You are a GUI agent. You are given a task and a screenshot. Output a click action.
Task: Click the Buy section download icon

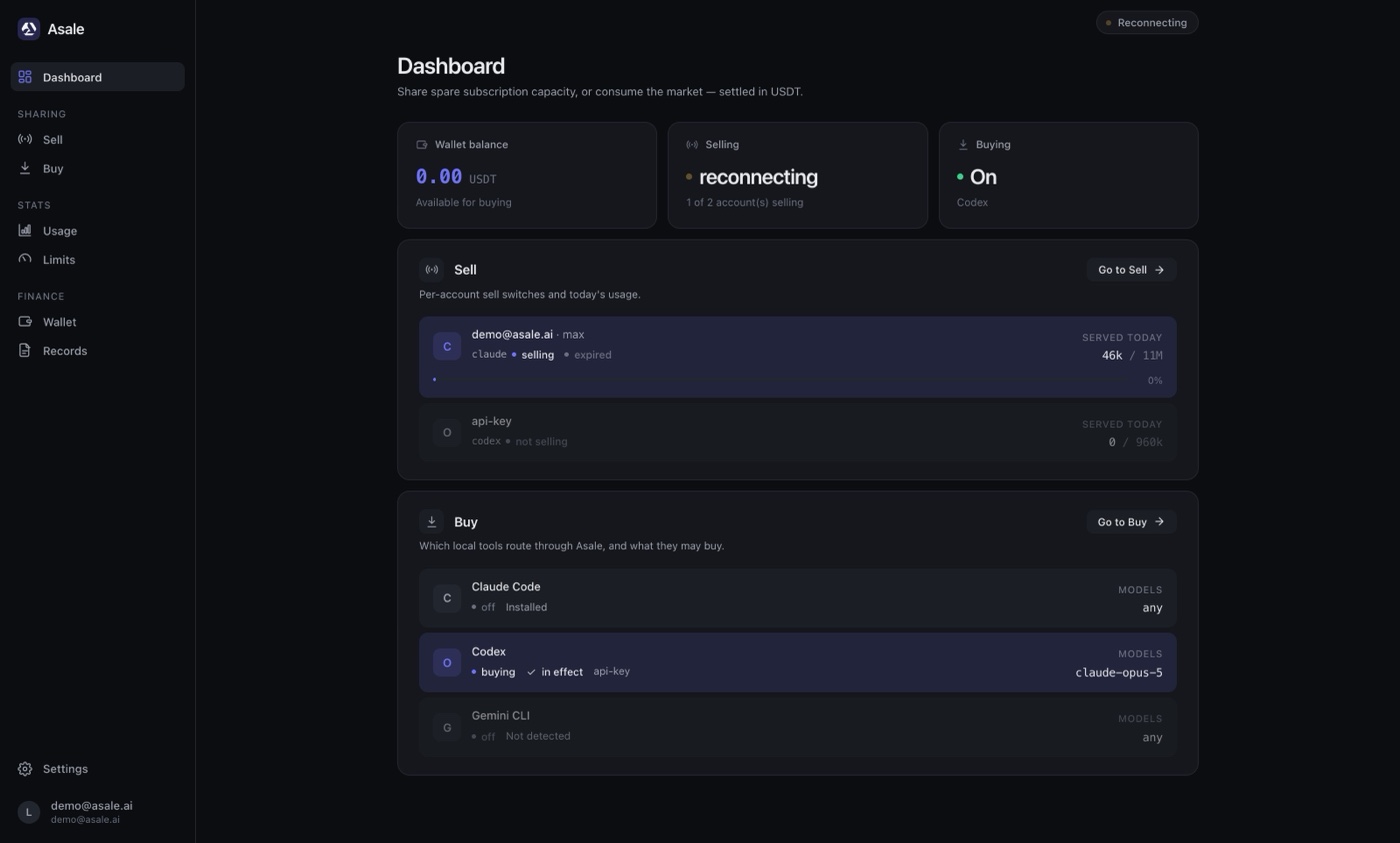pyautogui.click(x=432, y=522)
